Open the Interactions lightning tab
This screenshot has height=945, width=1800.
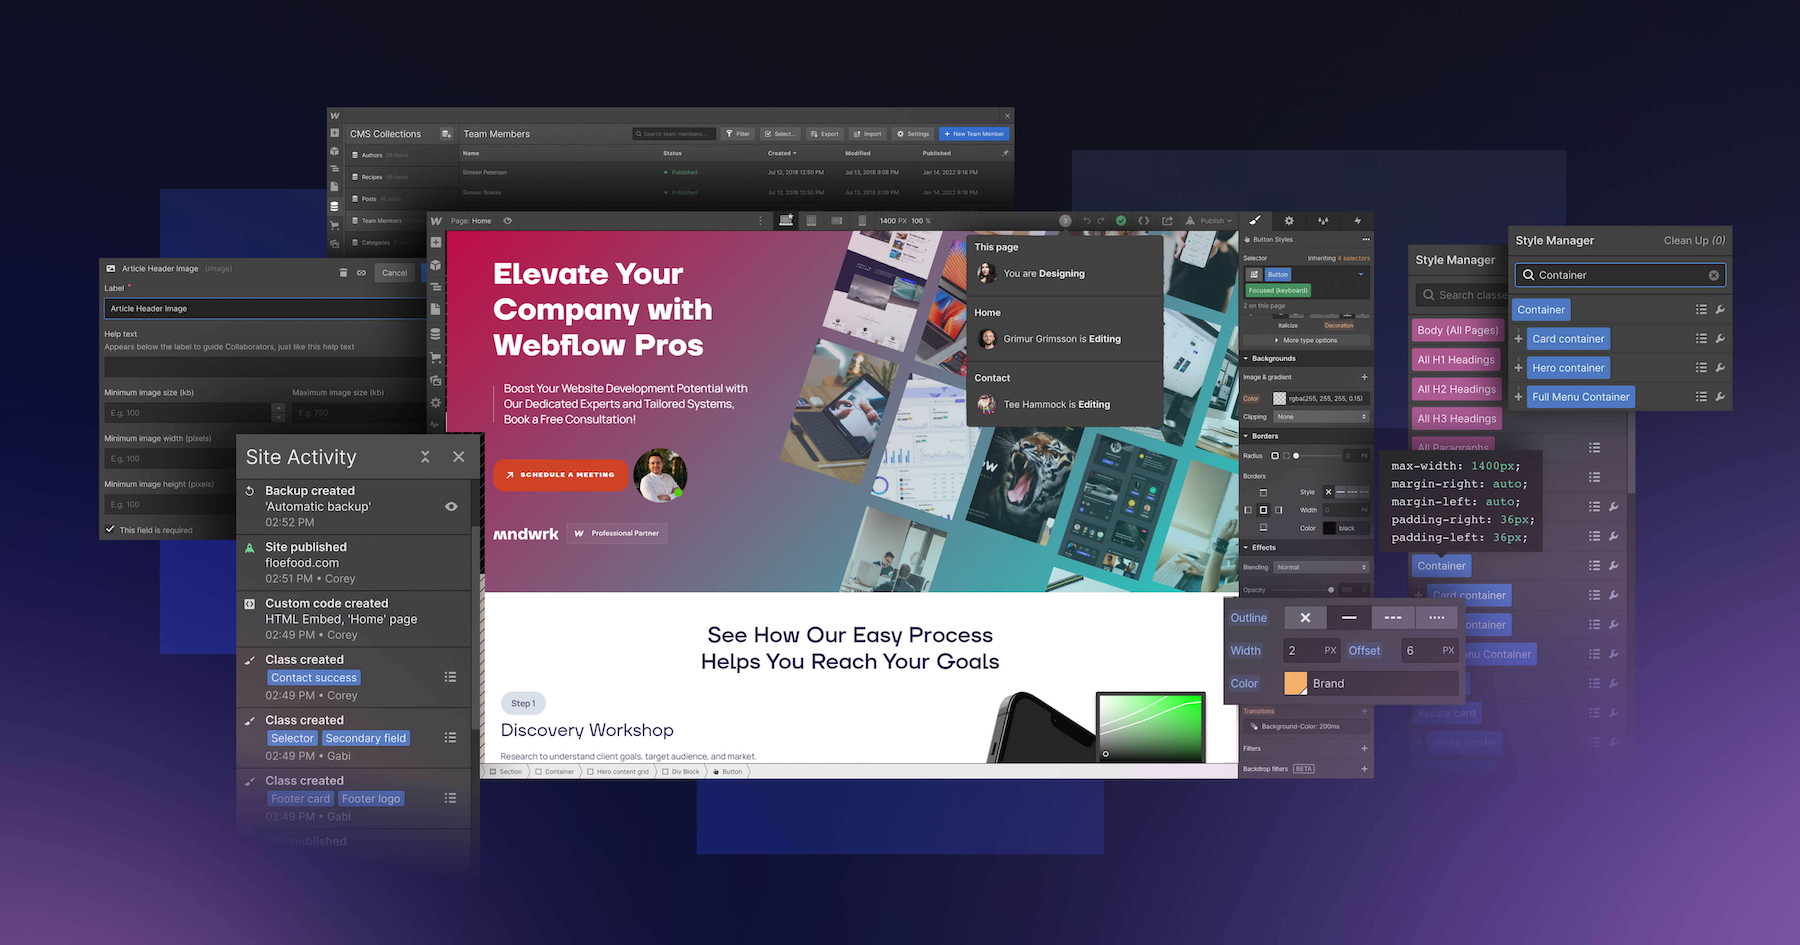tap(1357, 221)
